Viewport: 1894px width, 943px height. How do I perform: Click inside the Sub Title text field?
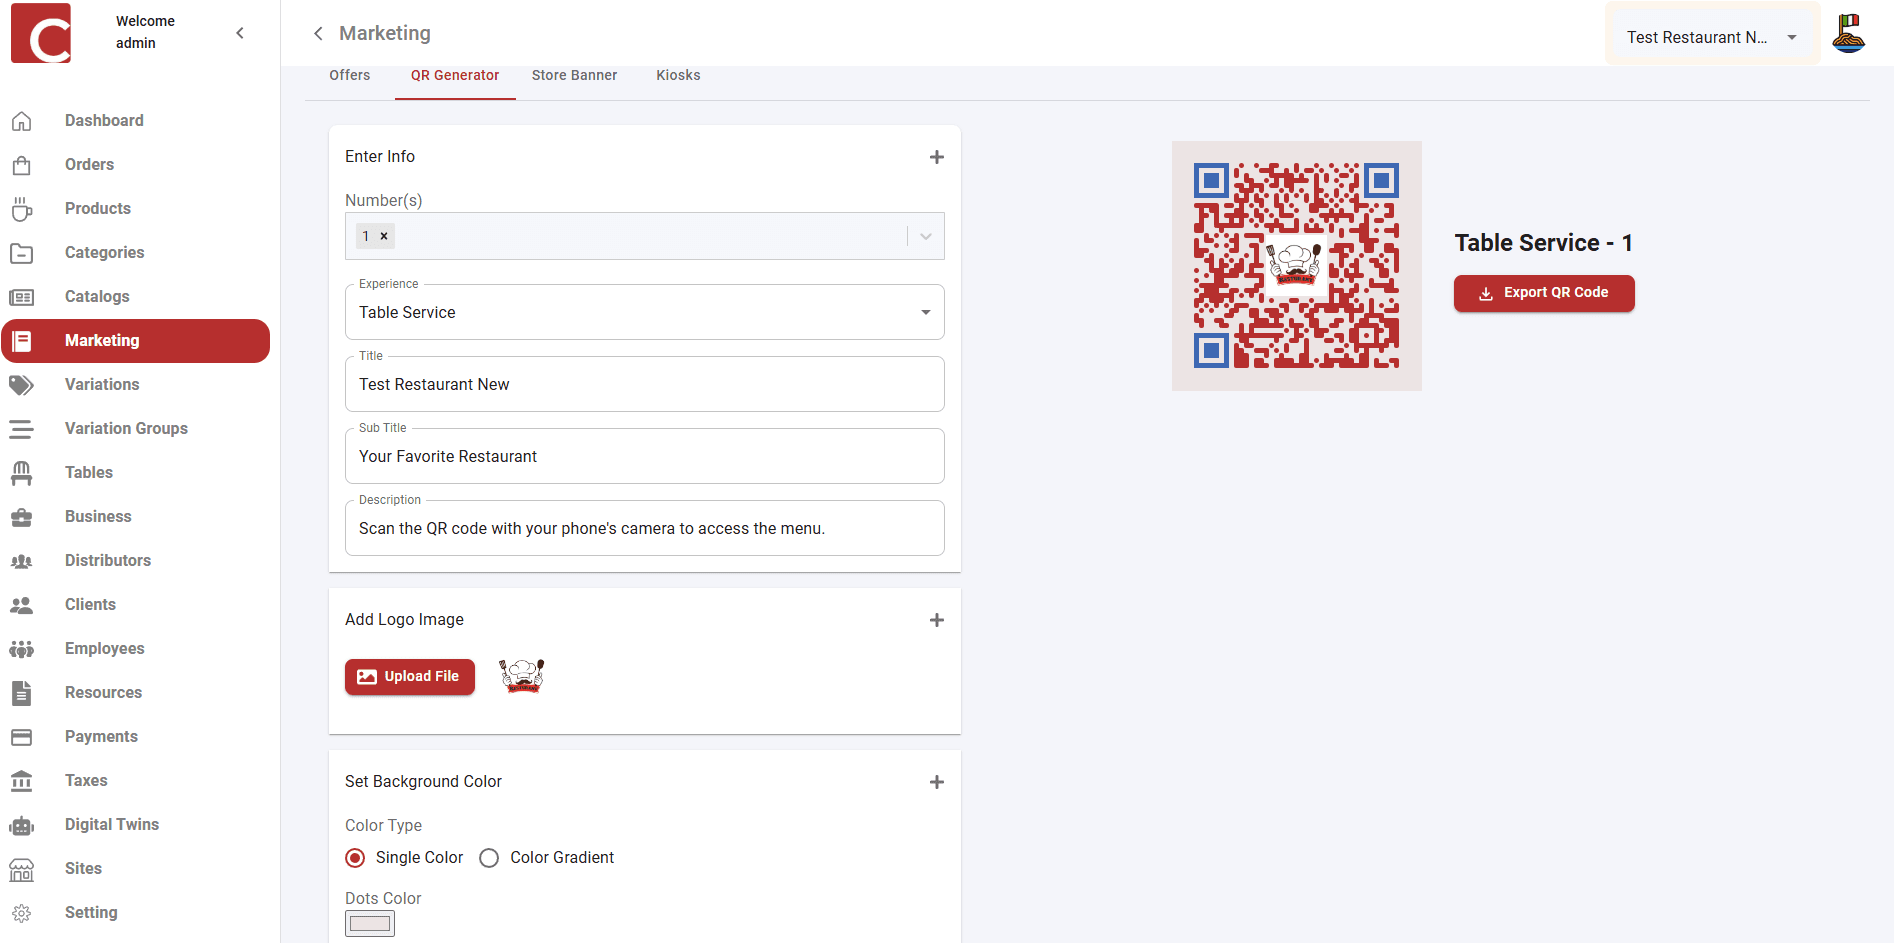pyautogui.click(x=644, y=456)
